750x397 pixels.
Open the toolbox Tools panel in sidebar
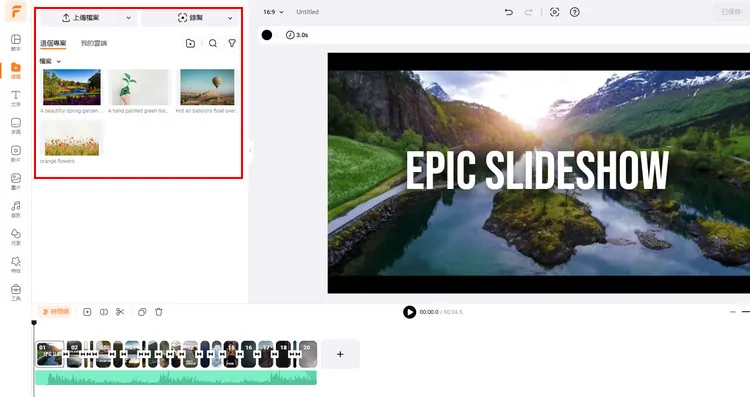16,292
